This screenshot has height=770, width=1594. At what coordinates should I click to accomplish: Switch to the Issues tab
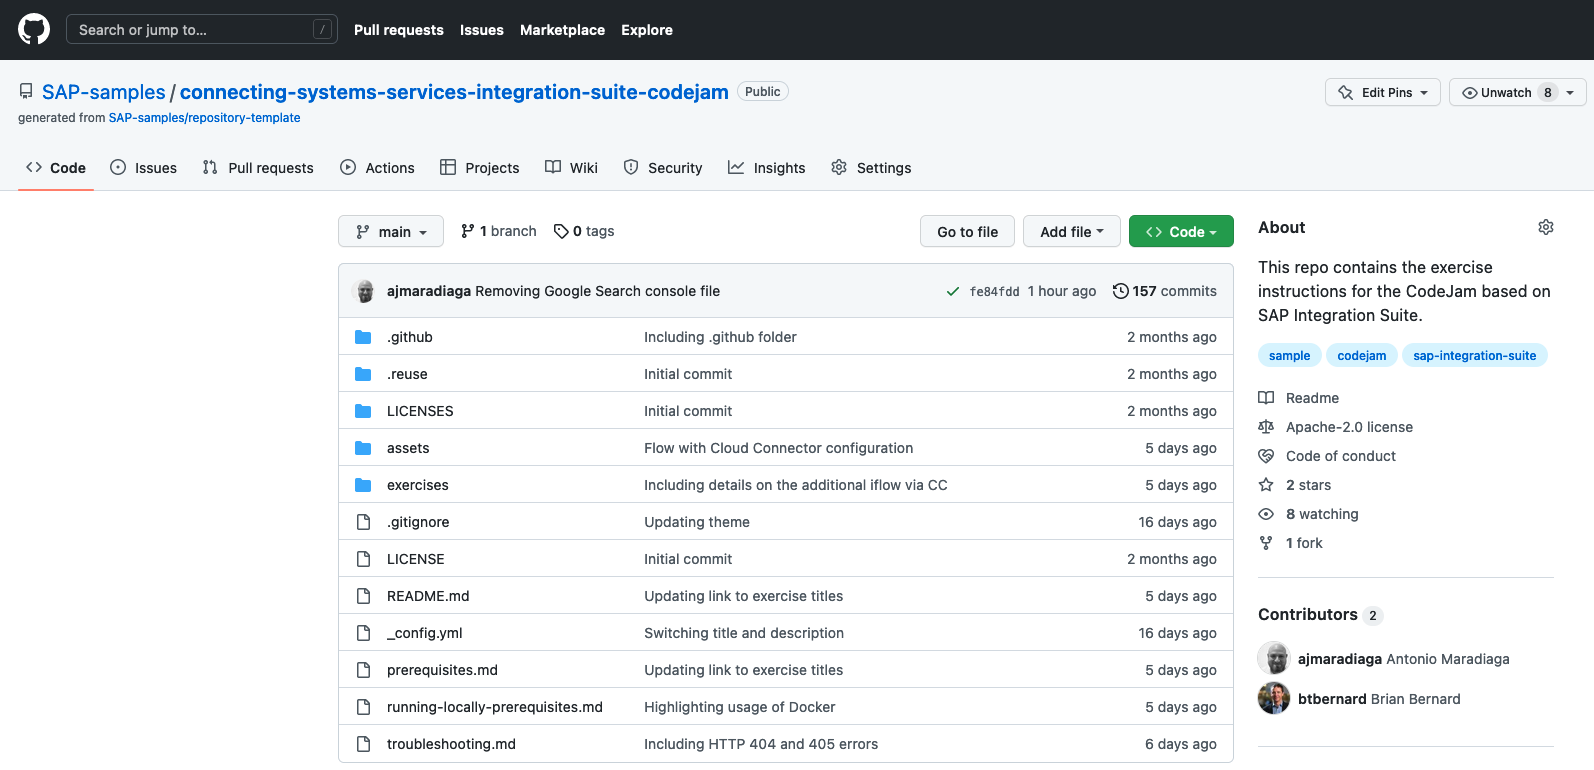[144, 168]
